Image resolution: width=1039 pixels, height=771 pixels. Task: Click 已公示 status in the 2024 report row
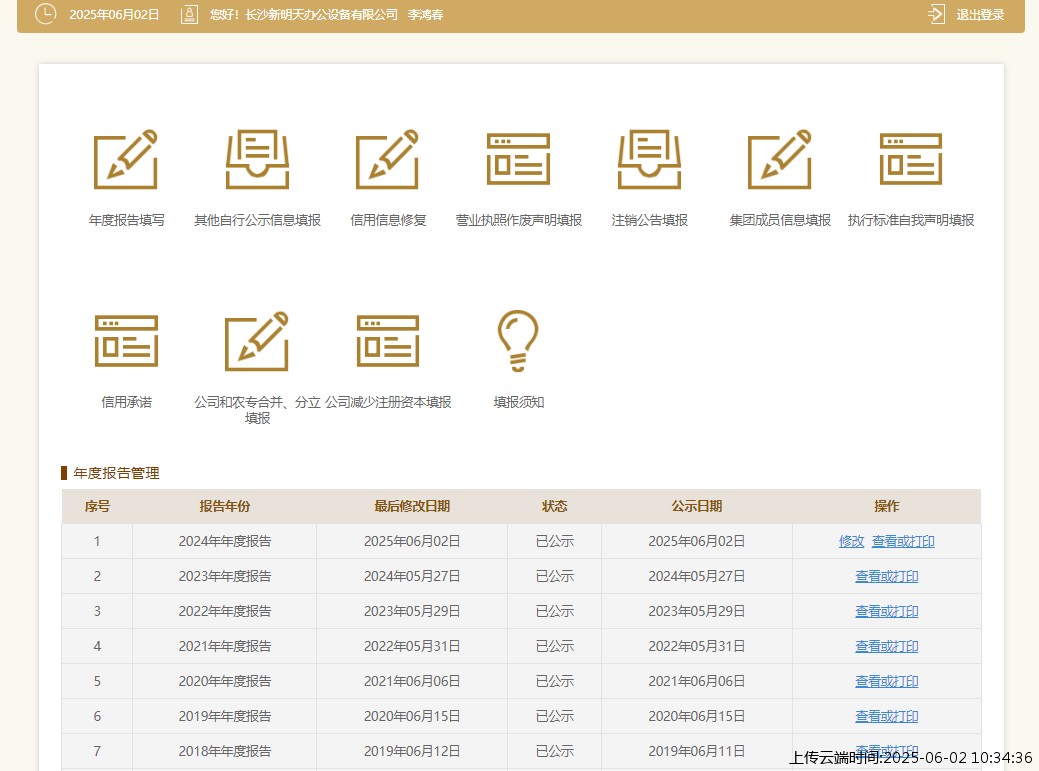click(x=555, y=541)
